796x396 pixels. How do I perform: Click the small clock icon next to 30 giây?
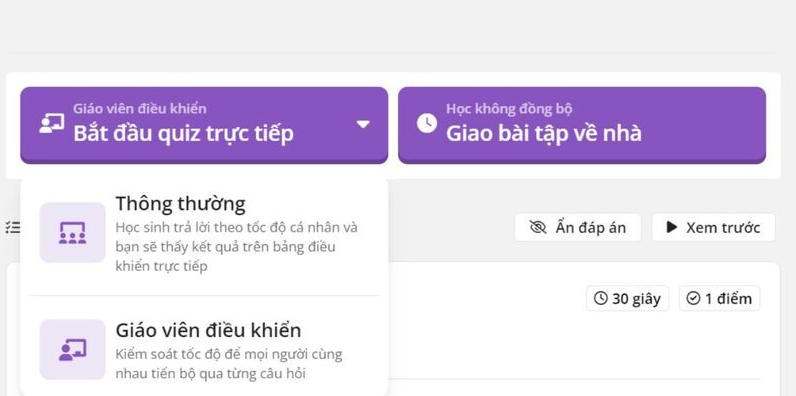[601, 298]
